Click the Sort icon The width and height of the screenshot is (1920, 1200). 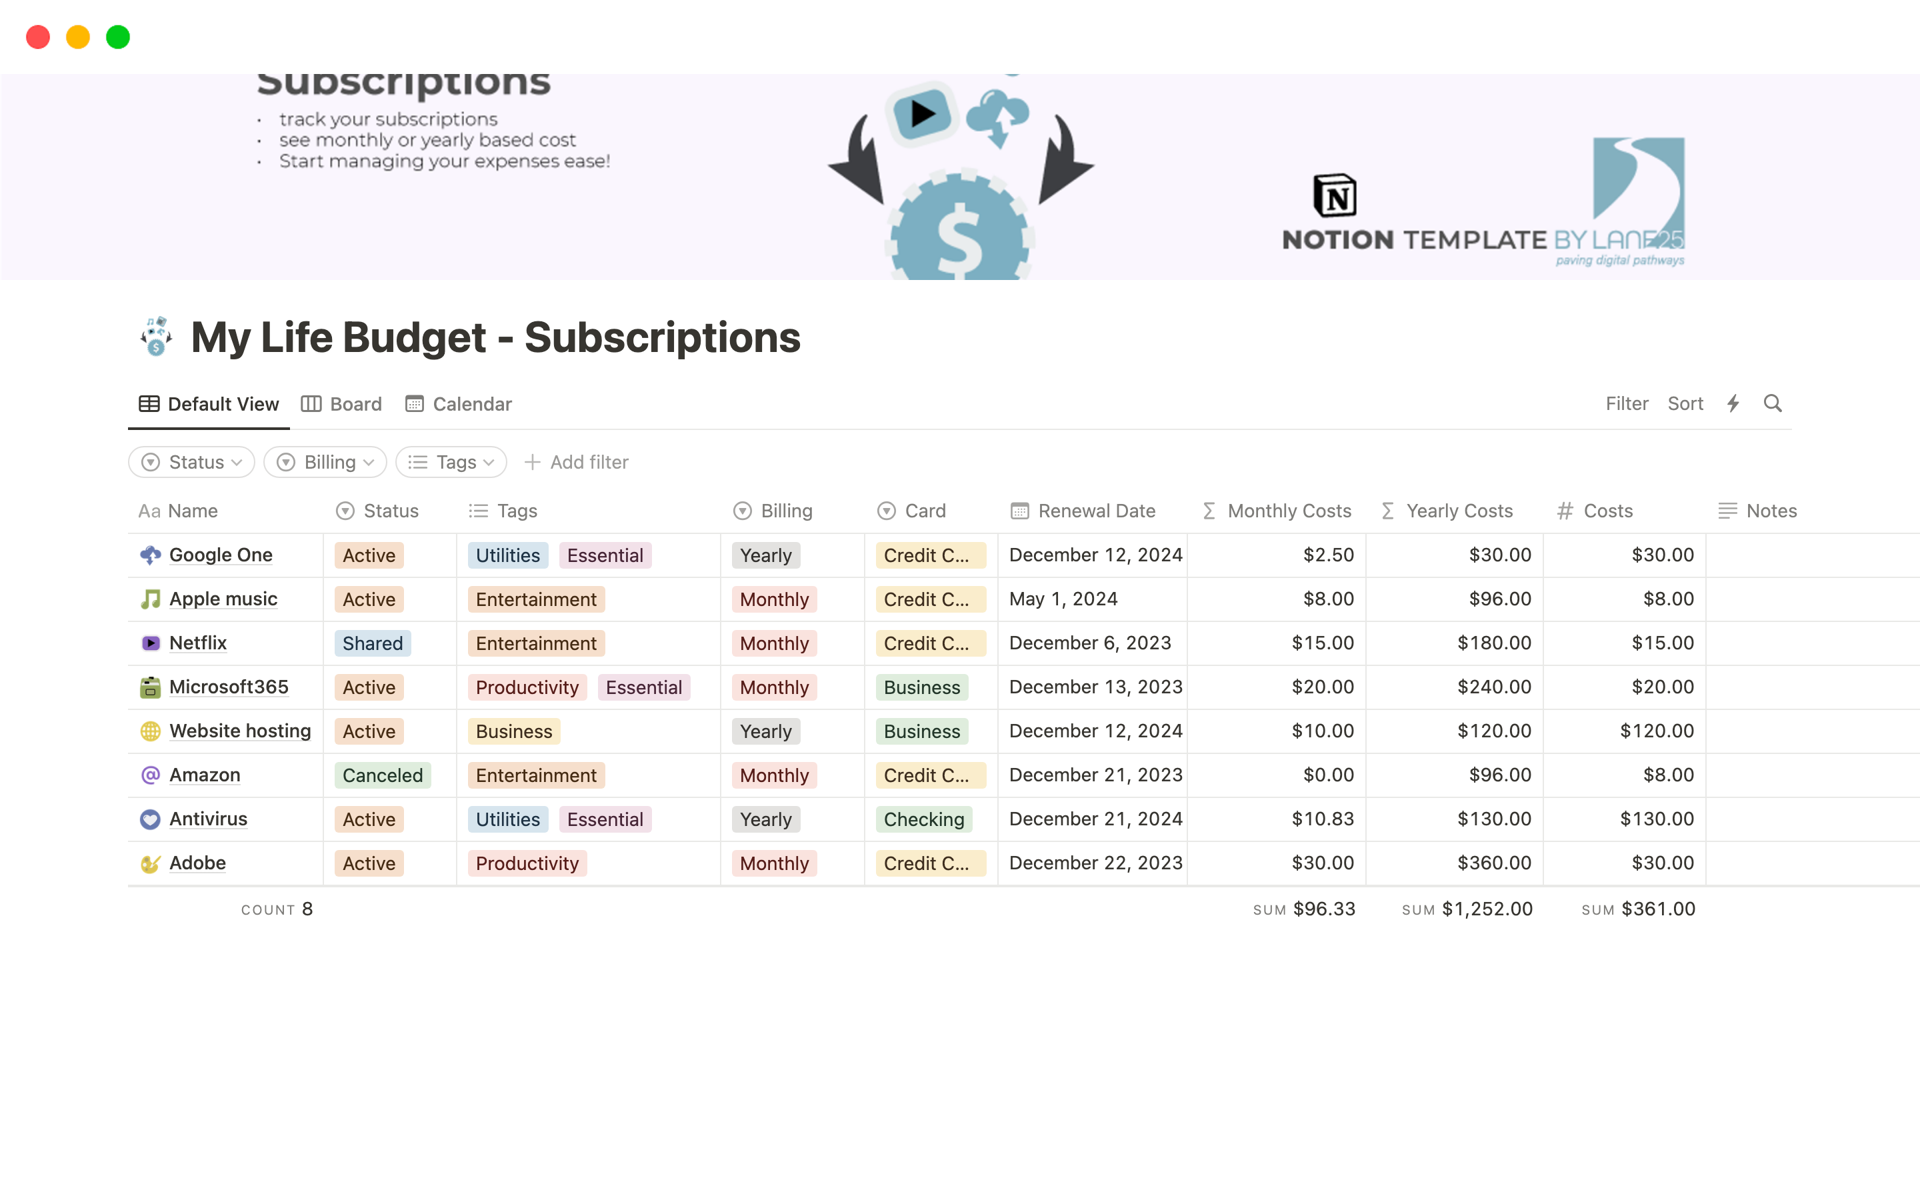[1685, 404]
